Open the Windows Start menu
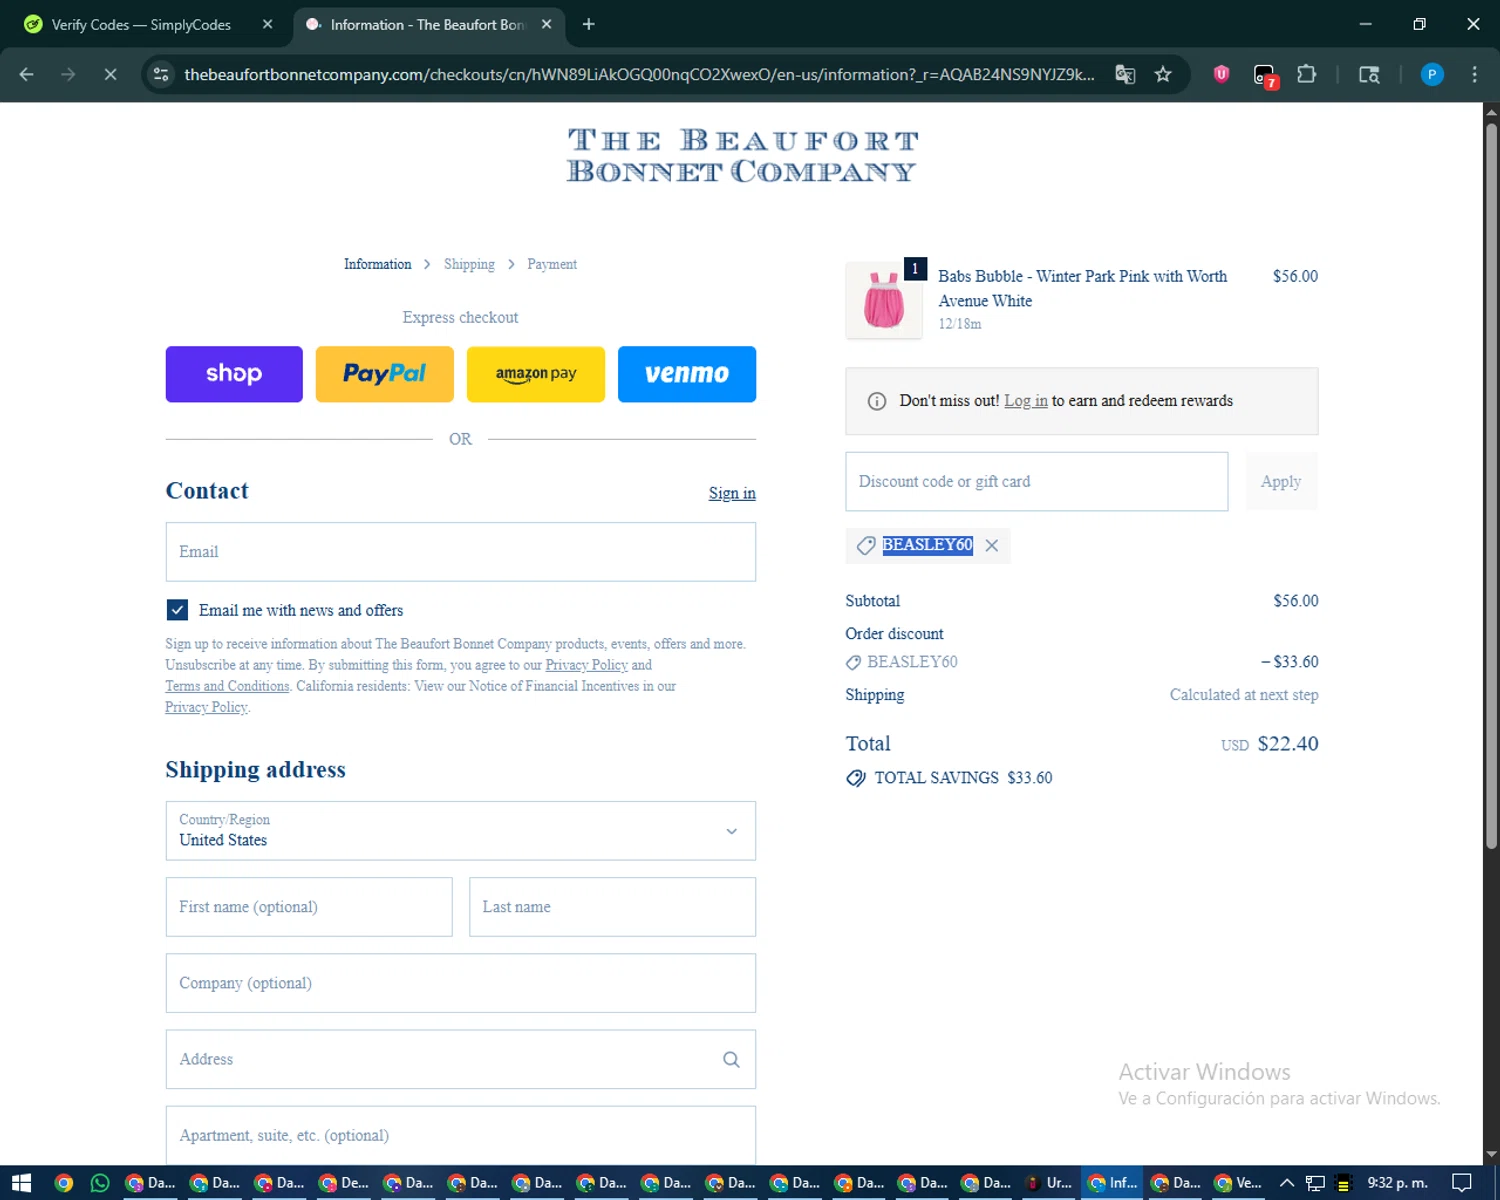Image resolution: width=1500 pixels, height=1200 pixels. [22, 1183]
